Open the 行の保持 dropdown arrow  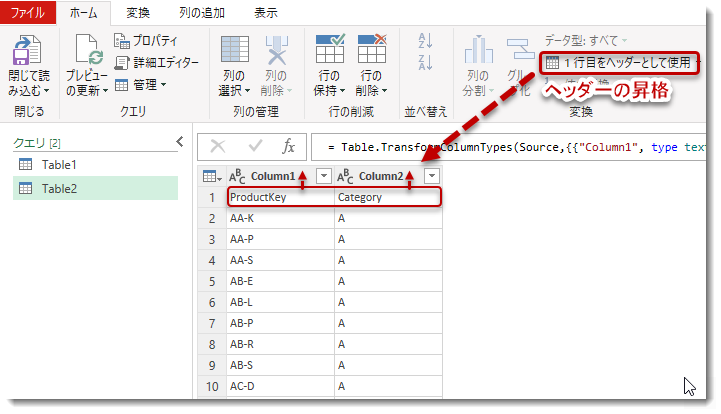[x=342, y=91]
